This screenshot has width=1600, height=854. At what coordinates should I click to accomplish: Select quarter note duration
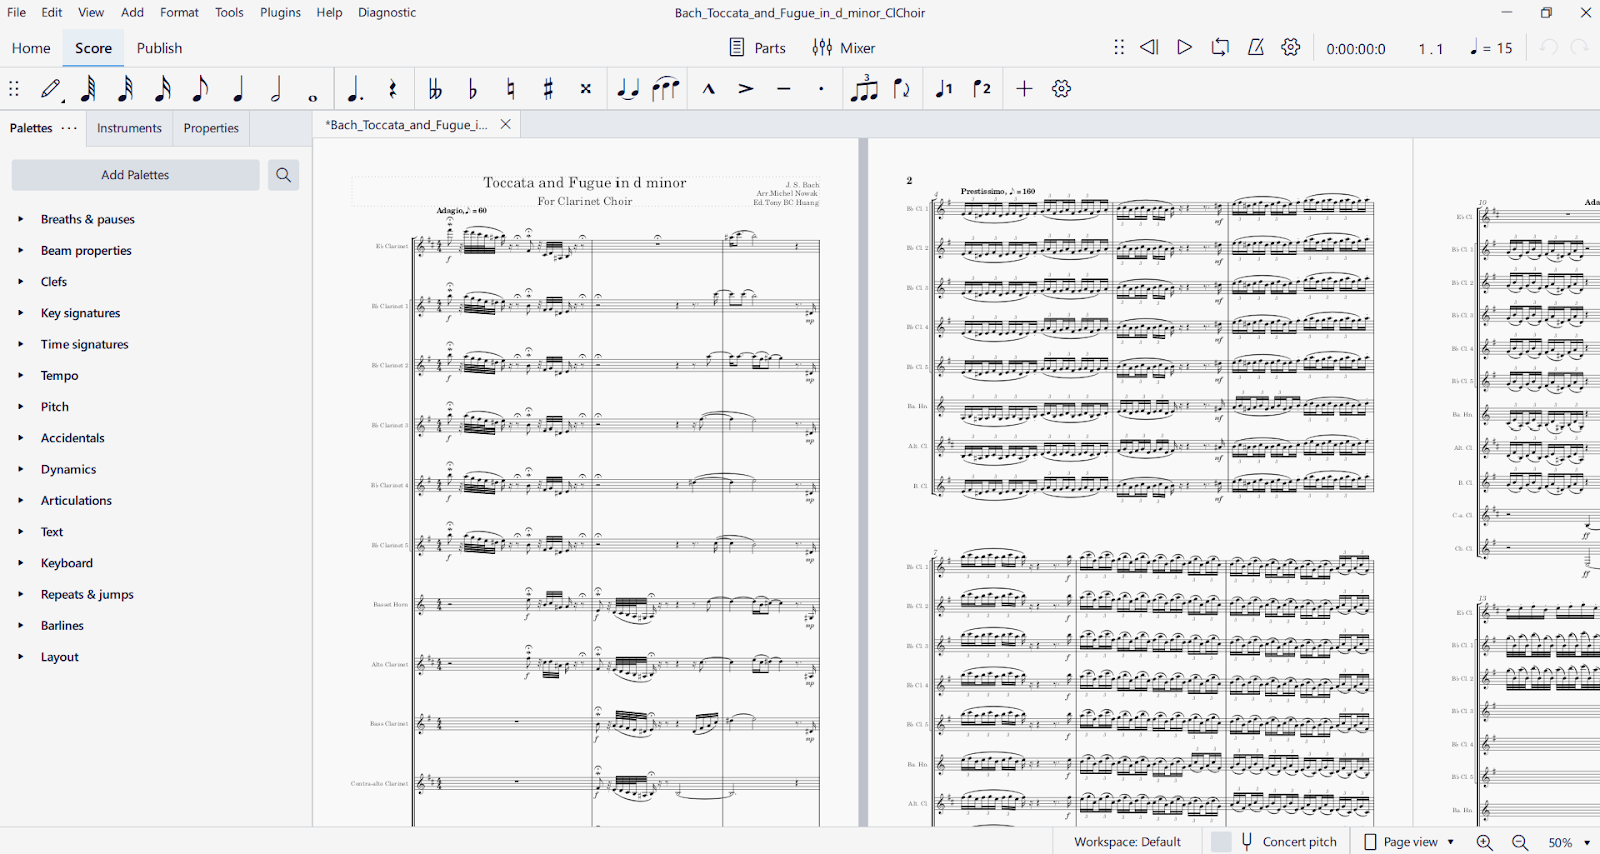coord(238,89)
